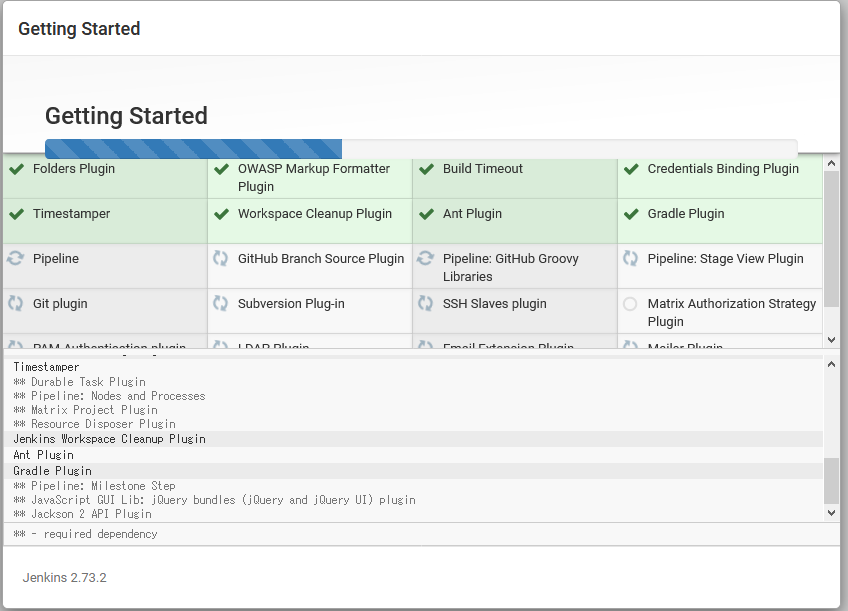The height and width of the screenshot is (611, 848).
Task: Click the Build Timeout cell text
Action: (482, 169)
